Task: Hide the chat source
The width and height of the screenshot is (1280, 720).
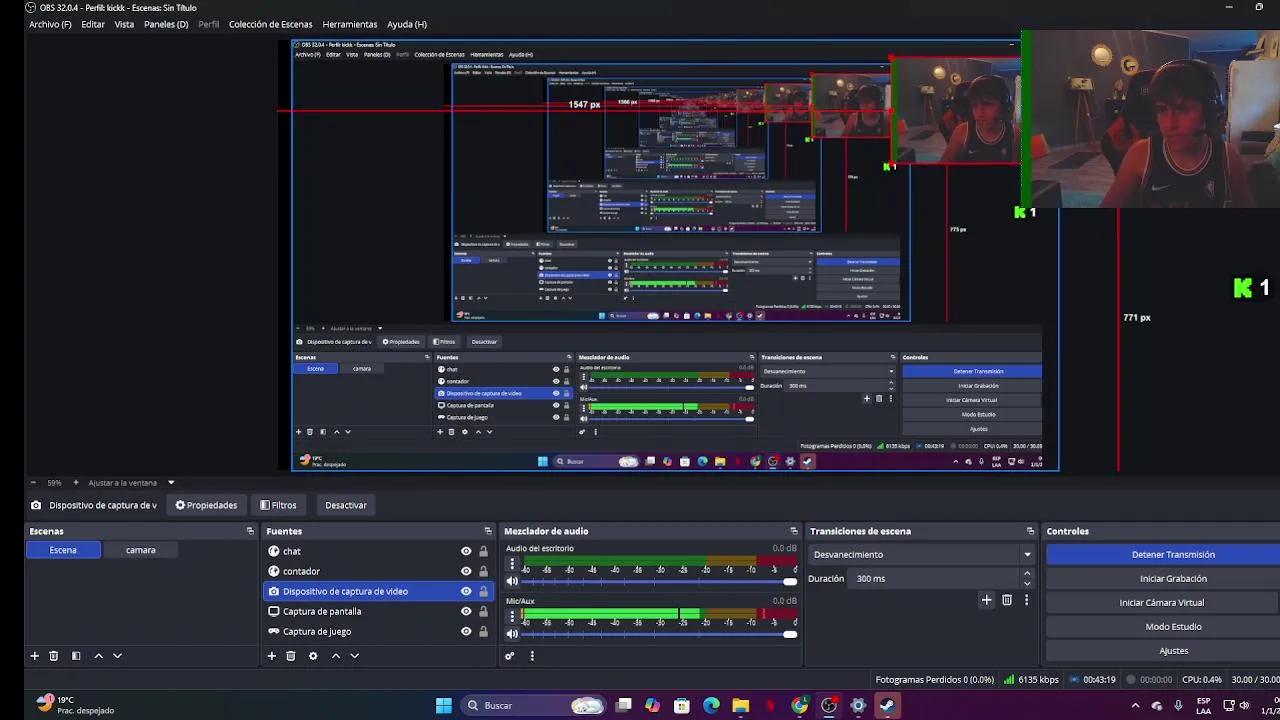Action: [466, 551]
